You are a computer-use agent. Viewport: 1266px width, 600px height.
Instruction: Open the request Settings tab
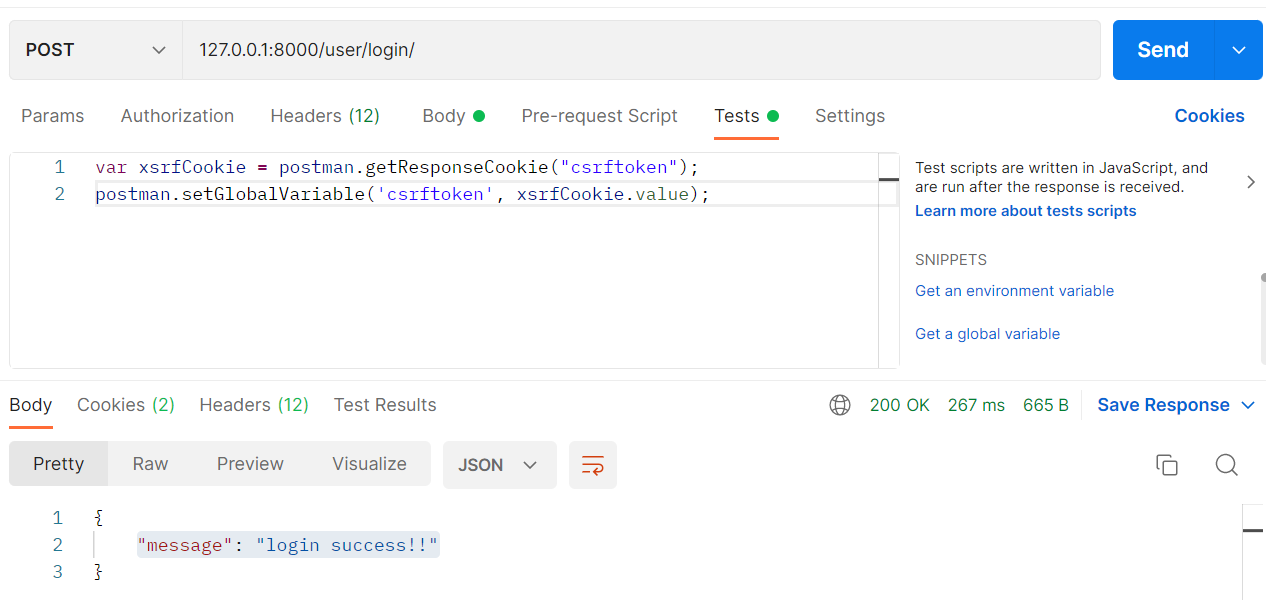pos(850,116)
